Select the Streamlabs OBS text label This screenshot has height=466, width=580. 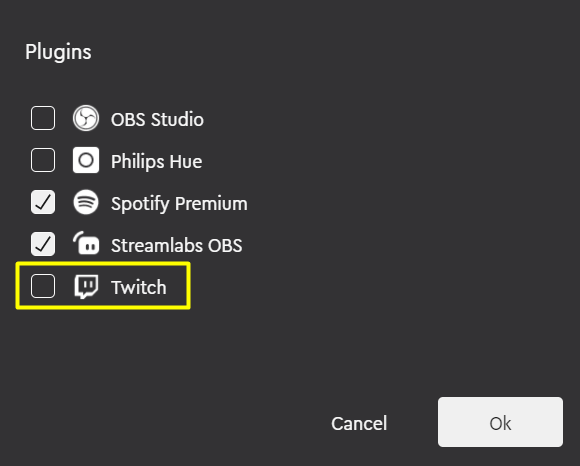pos(177,245)
